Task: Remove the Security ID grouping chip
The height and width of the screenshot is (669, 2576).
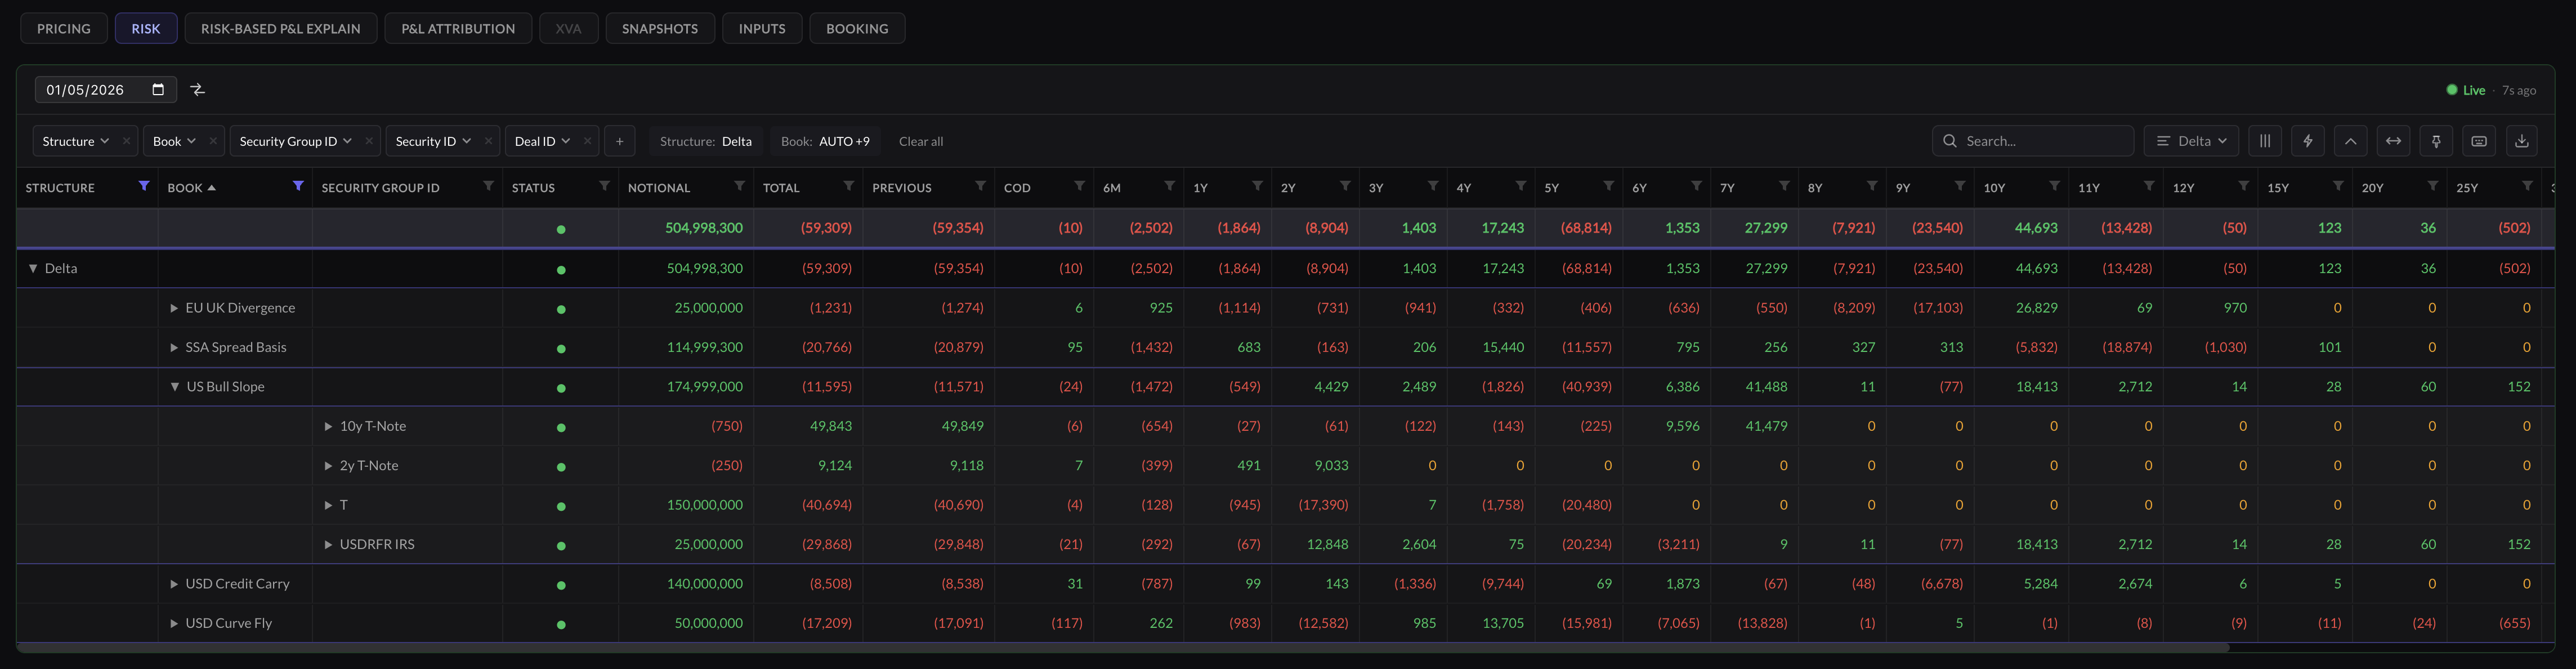Action: [x=488, y=141]
